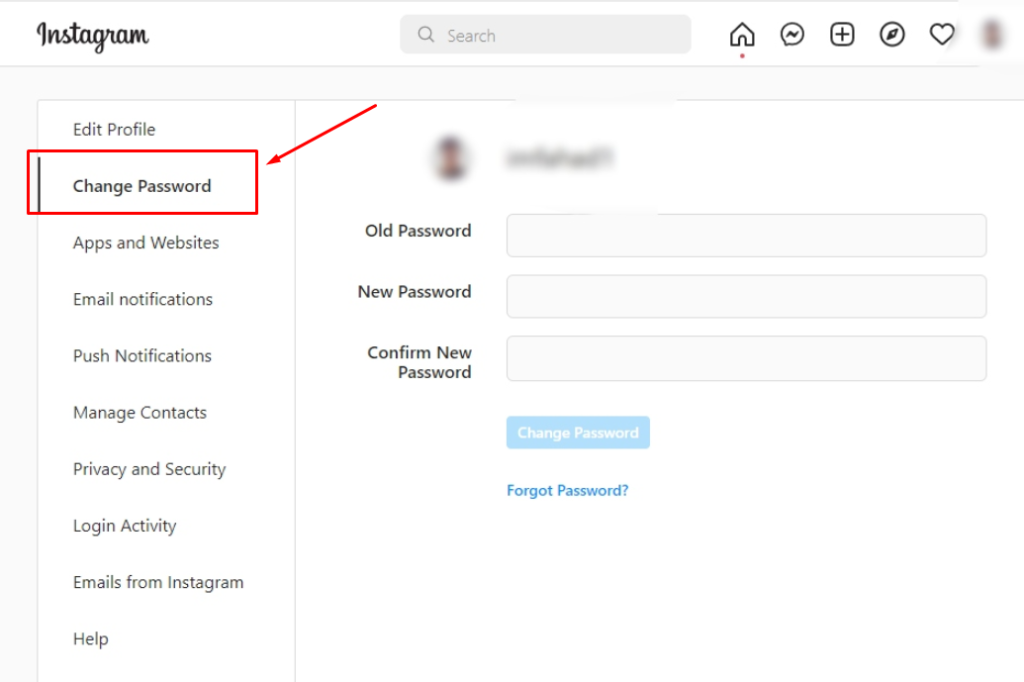The image size is (1024, 682).
Task: Open Apps and Websites section
Action: tap(146, 243)
